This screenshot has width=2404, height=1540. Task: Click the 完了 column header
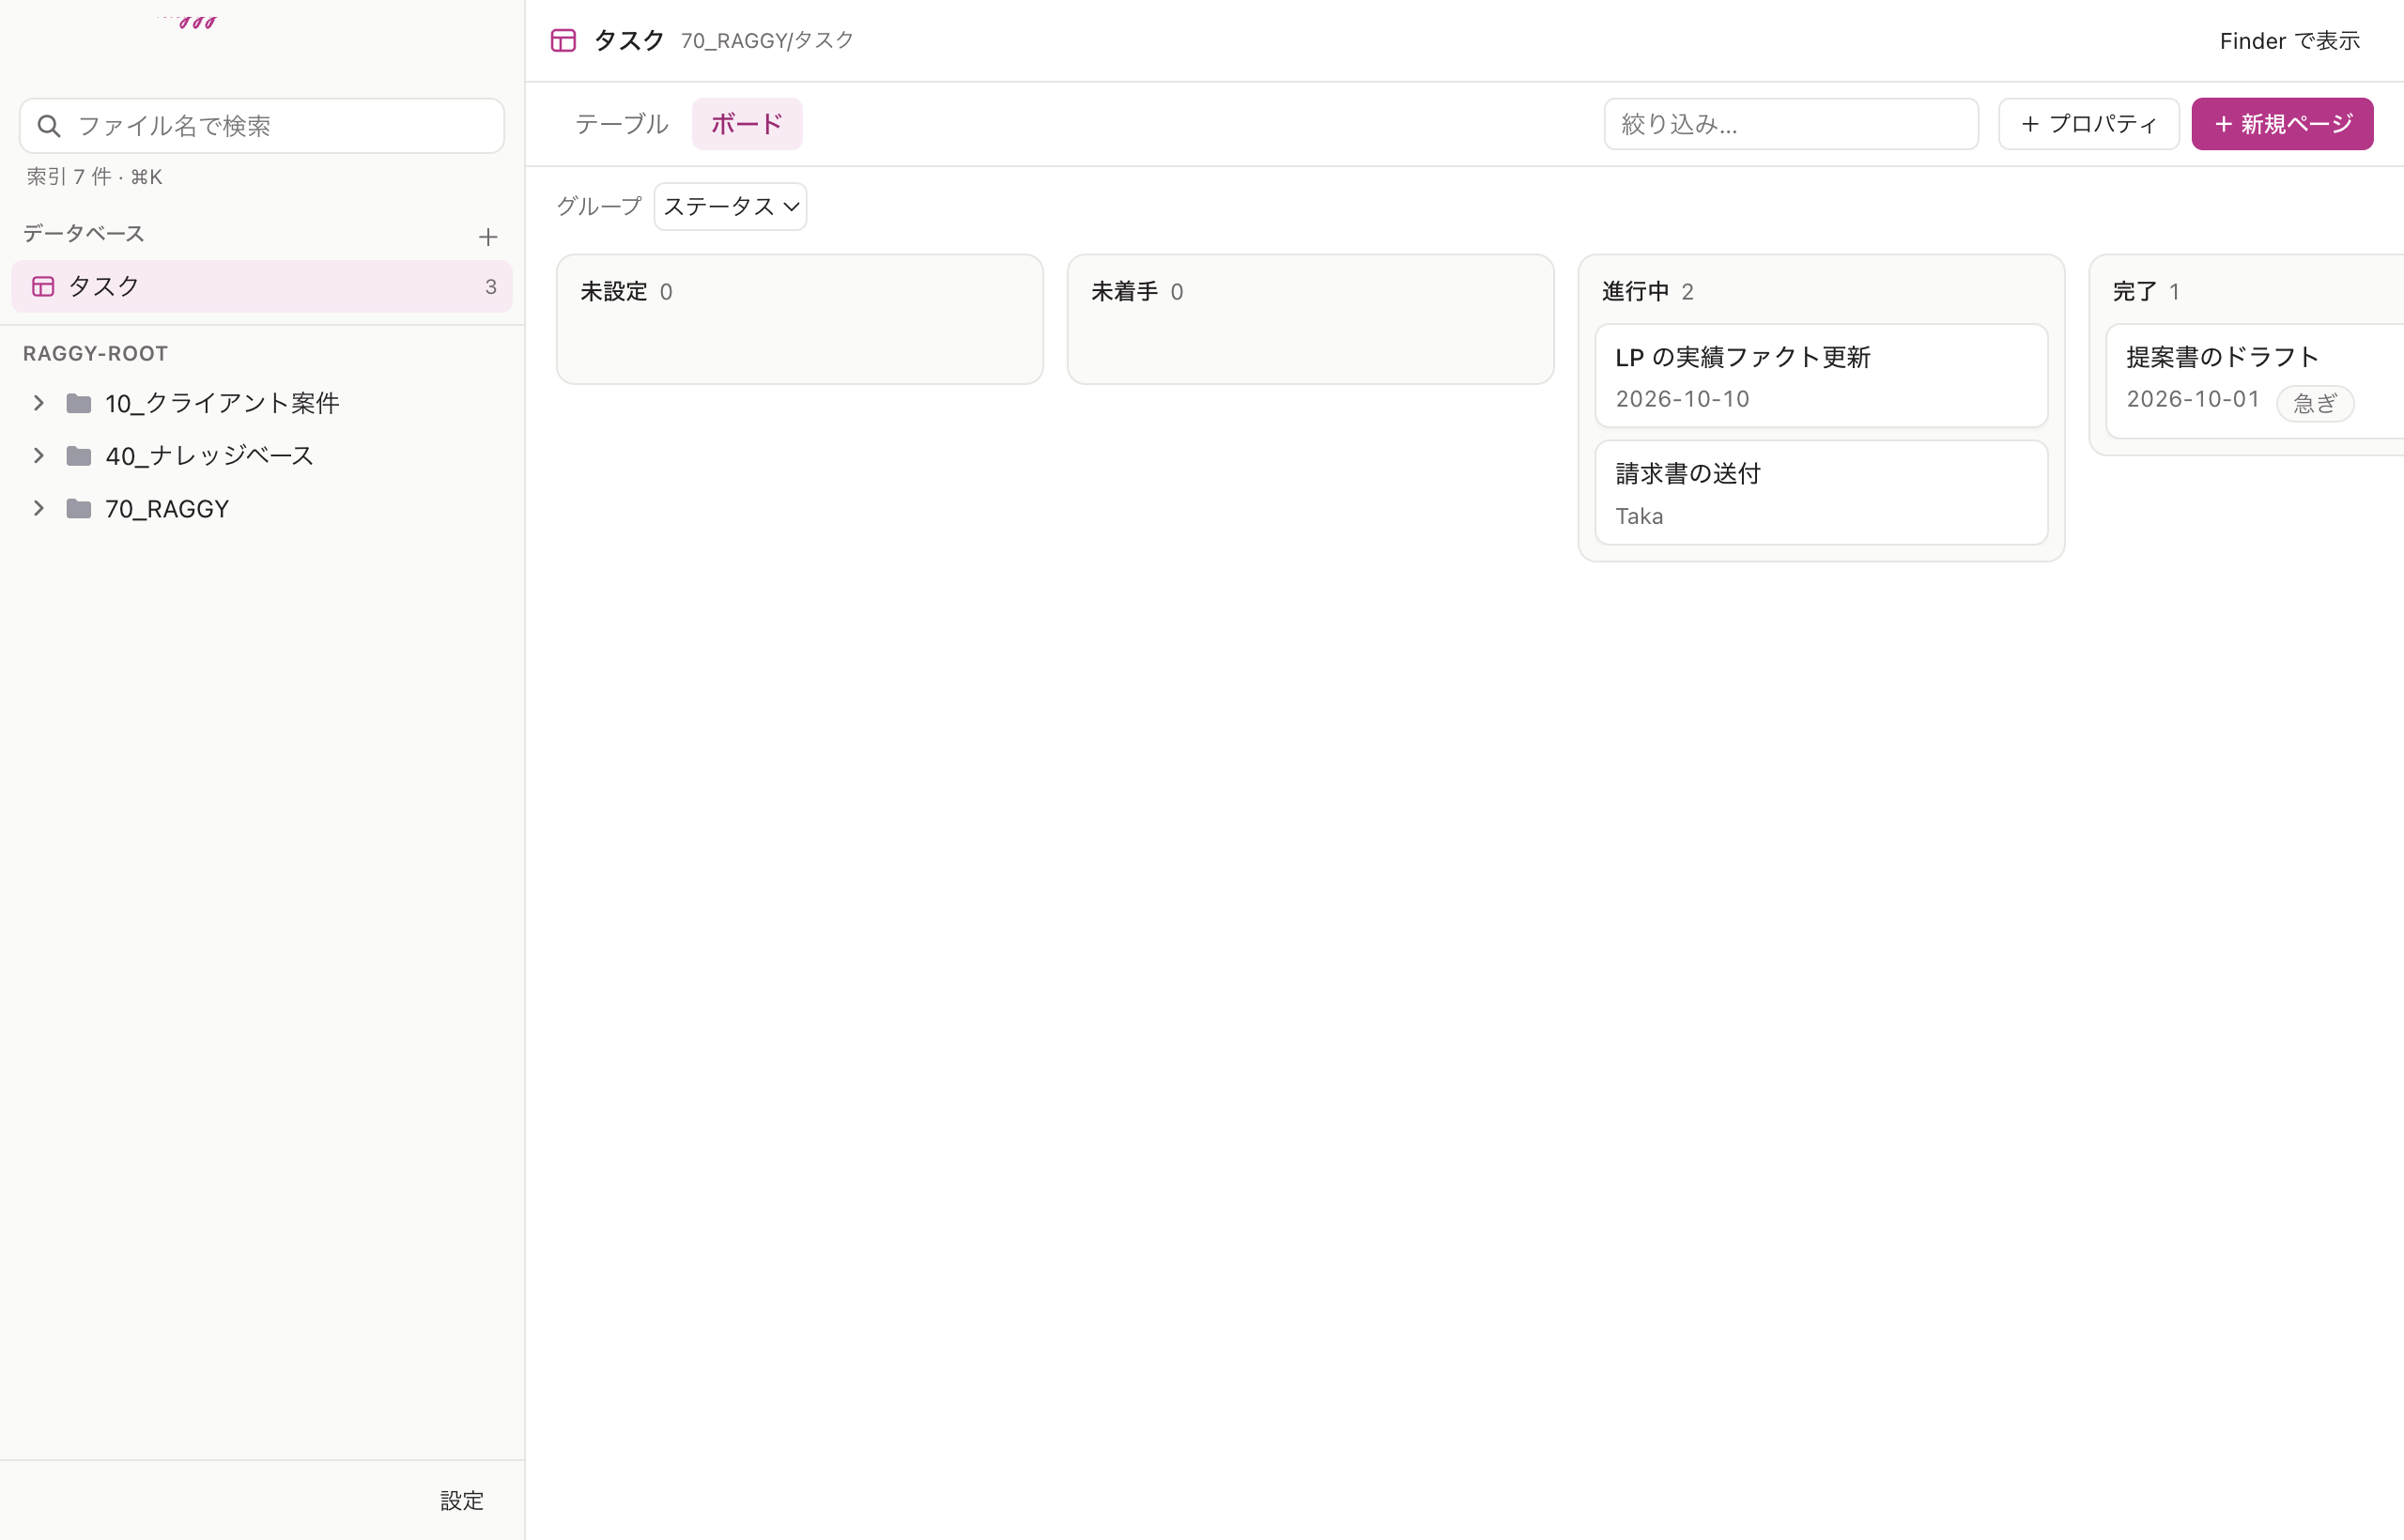pos(2134,292)
